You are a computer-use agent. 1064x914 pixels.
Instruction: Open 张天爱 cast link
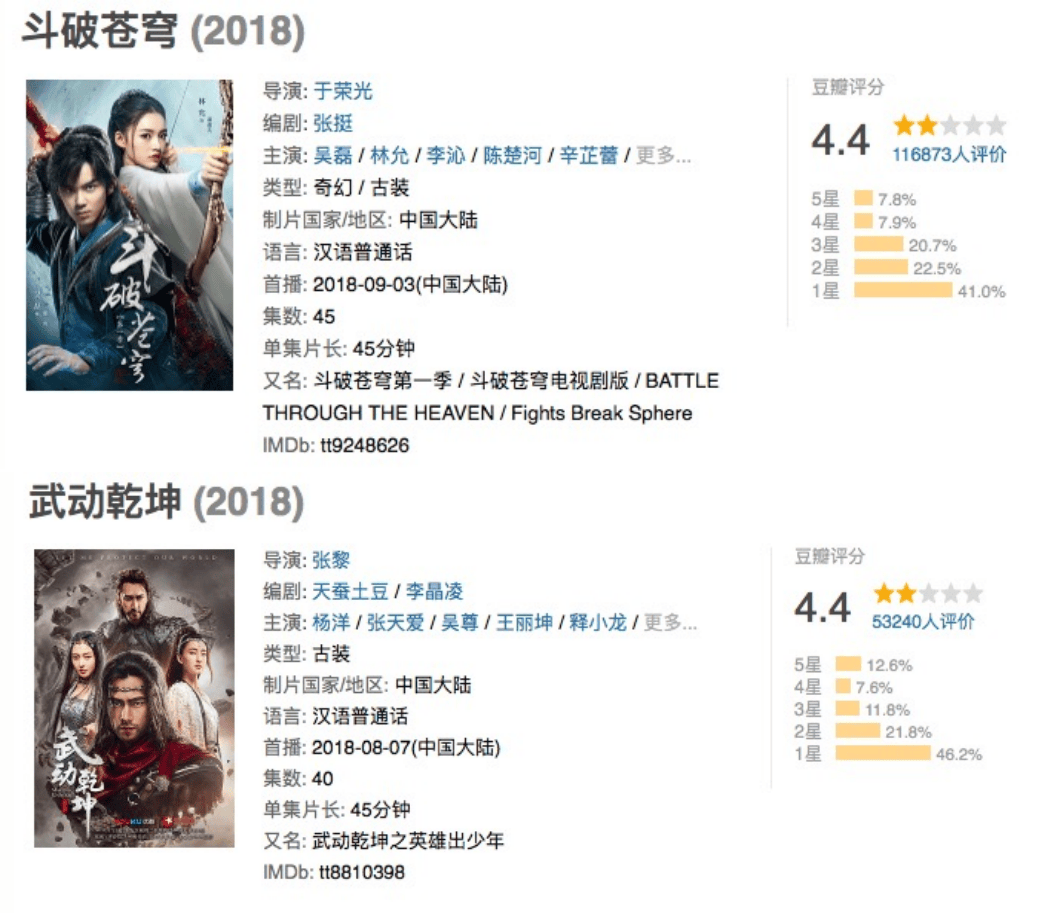tap(398, 623)
